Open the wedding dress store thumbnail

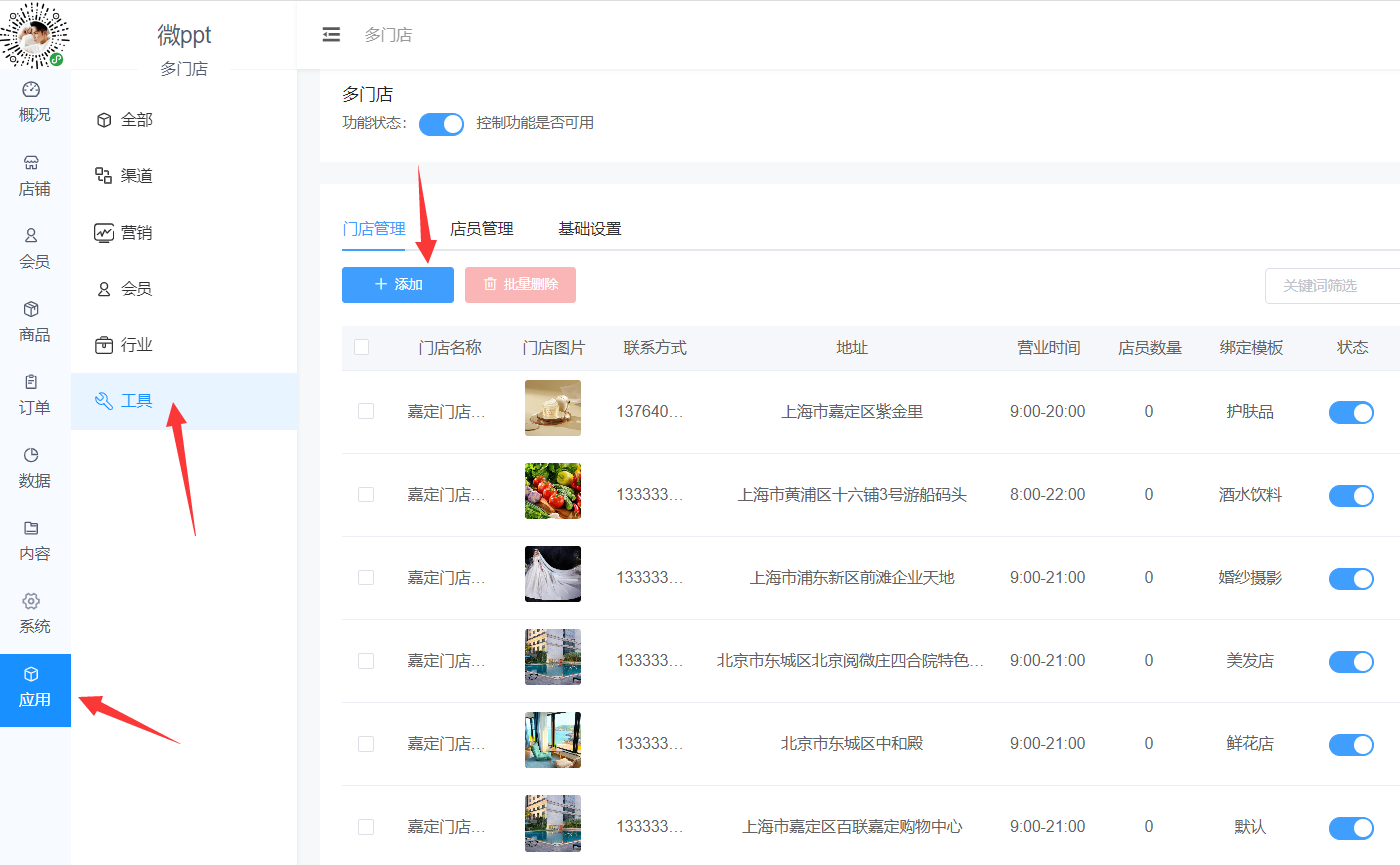point(553,574)
